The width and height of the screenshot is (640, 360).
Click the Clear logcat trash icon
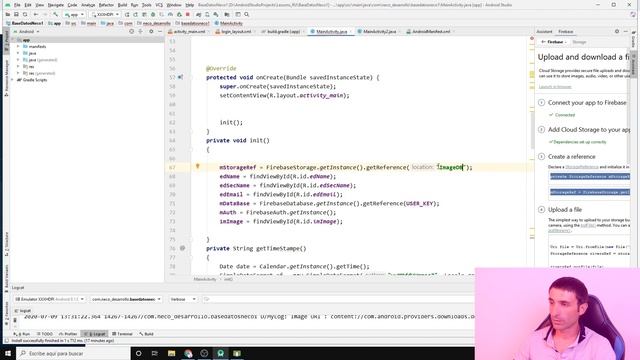(x=15, y=320)
